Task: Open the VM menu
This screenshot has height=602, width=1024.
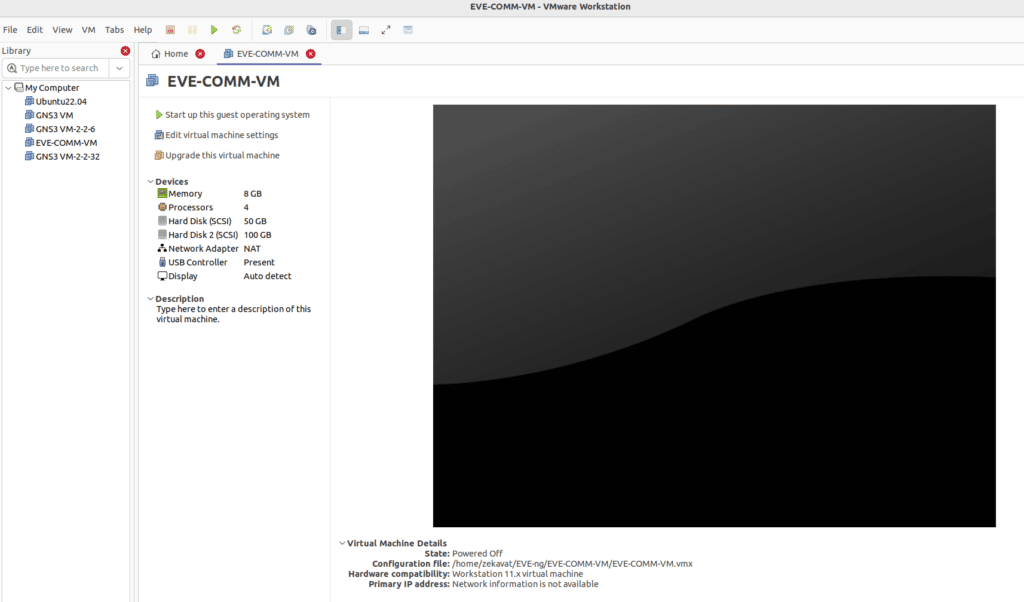Action: click(x=89, y=30)
